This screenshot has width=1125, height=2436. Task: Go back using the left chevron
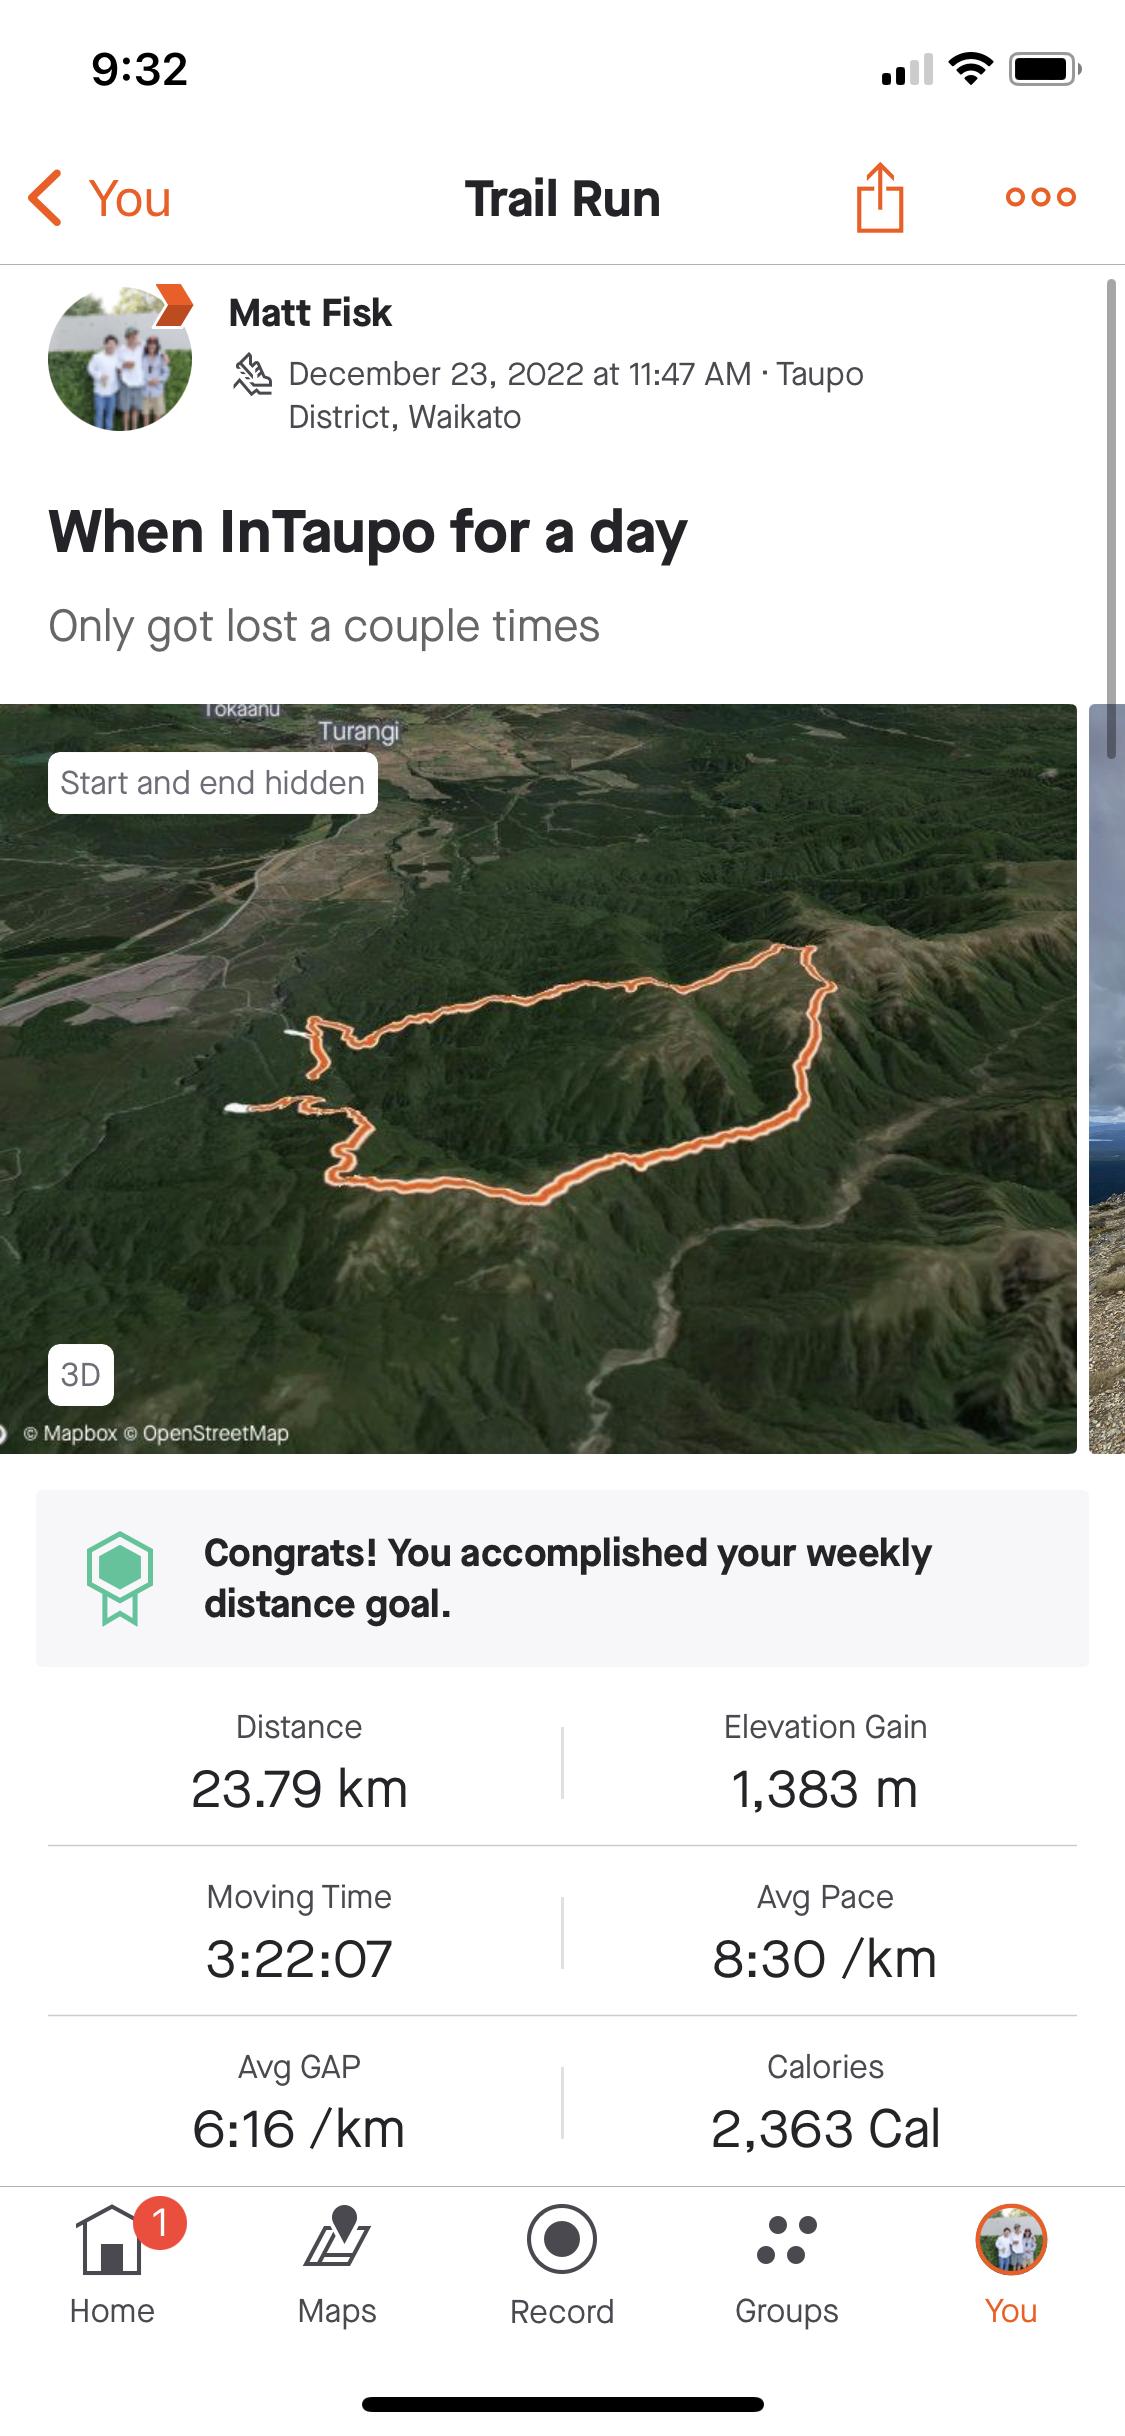click(45, 198)
